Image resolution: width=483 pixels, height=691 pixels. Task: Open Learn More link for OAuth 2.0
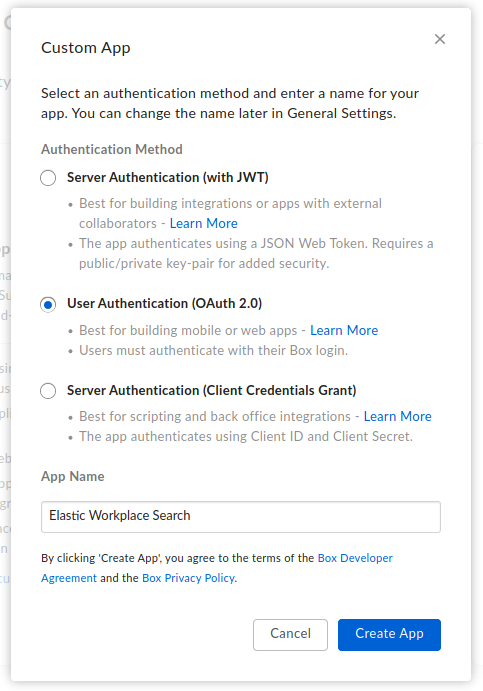[x=344, y=331]
